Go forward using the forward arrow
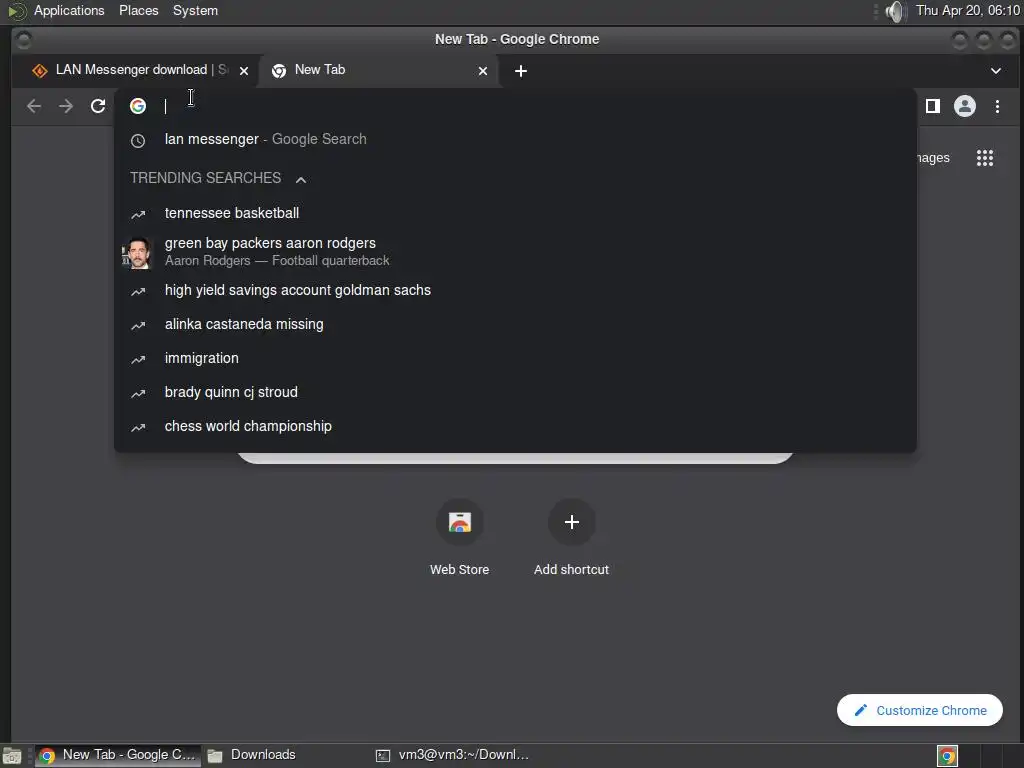This screenshot has height=768, width=1024. click(66, 106)
